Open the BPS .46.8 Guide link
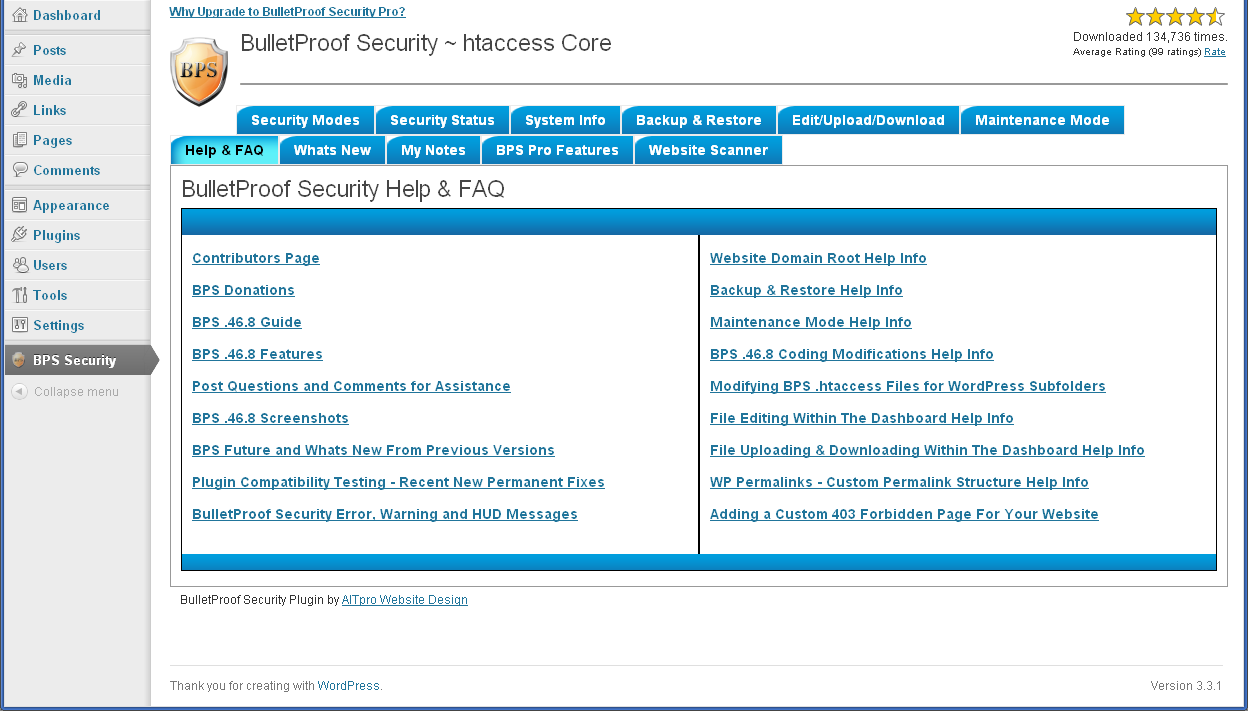 (247, 322)
